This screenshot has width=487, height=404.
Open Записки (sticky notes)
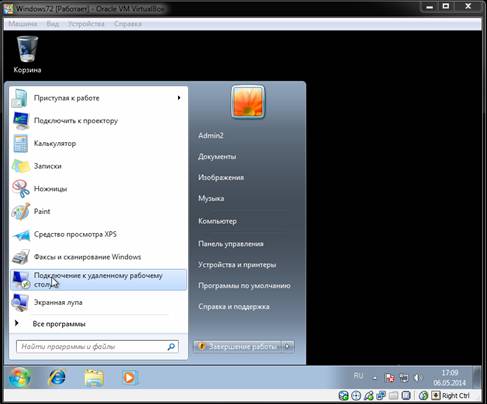pyautogui.click(x=99, y=166)
